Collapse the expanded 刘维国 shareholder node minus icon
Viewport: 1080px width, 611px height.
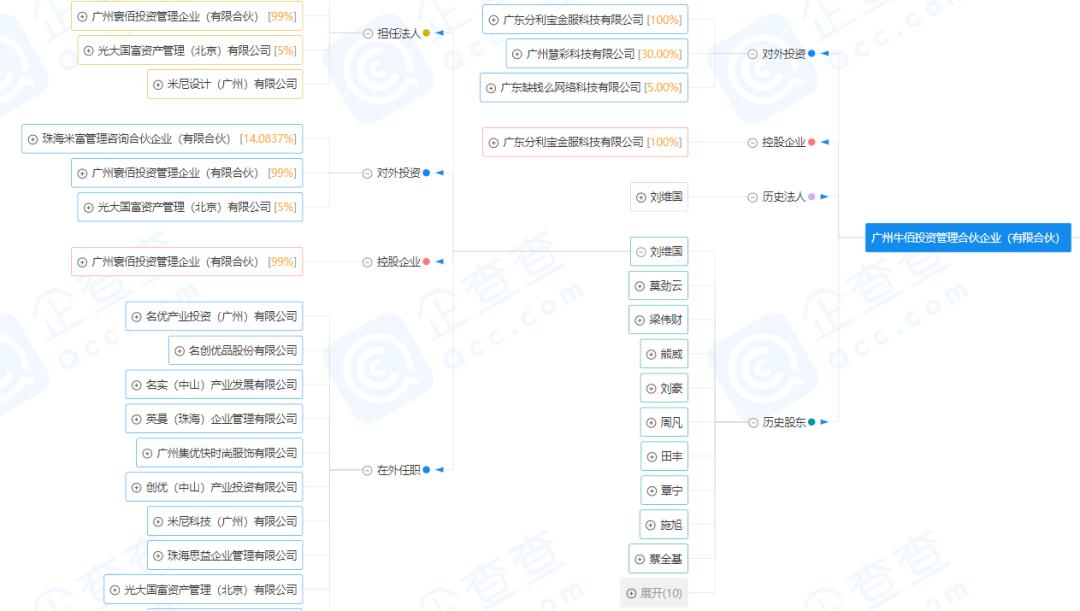click(x=641, y=252)
